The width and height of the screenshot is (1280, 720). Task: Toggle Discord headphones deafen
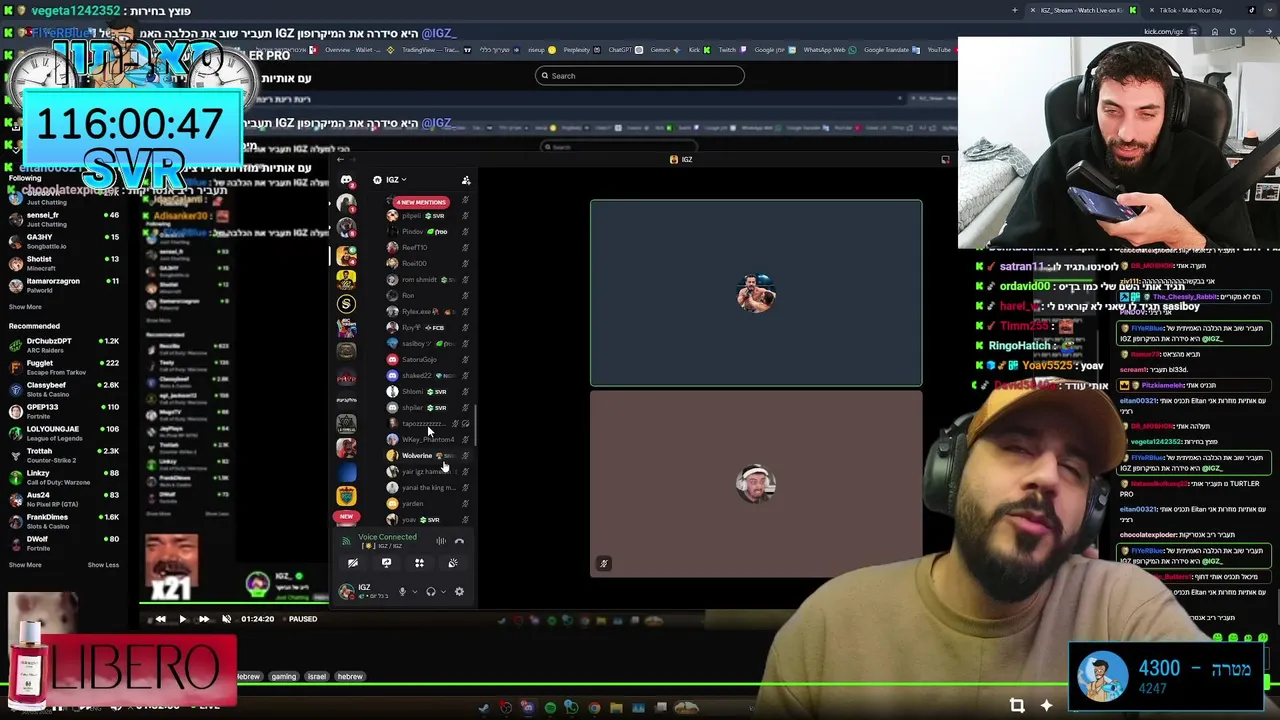[431, 591]
